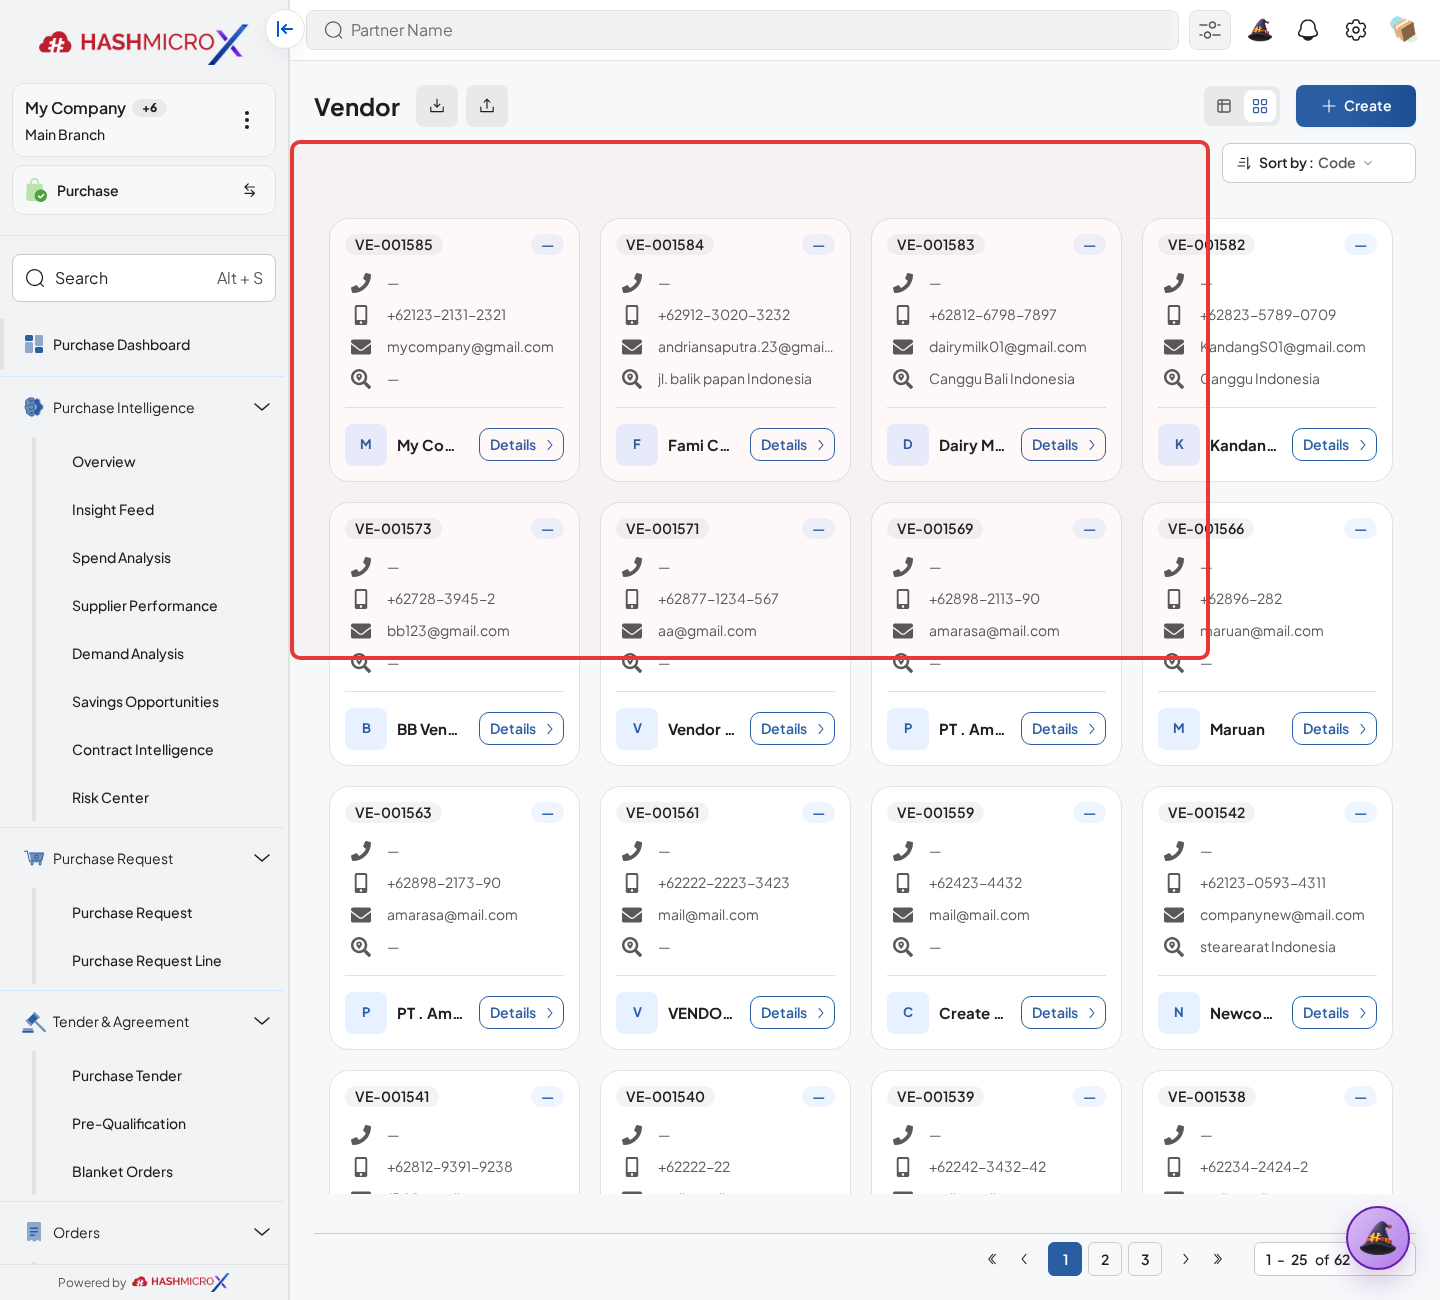1440x1300 pixels.
Task: Collapse the Purchase Request section
Action: click(x=262, y=858)
